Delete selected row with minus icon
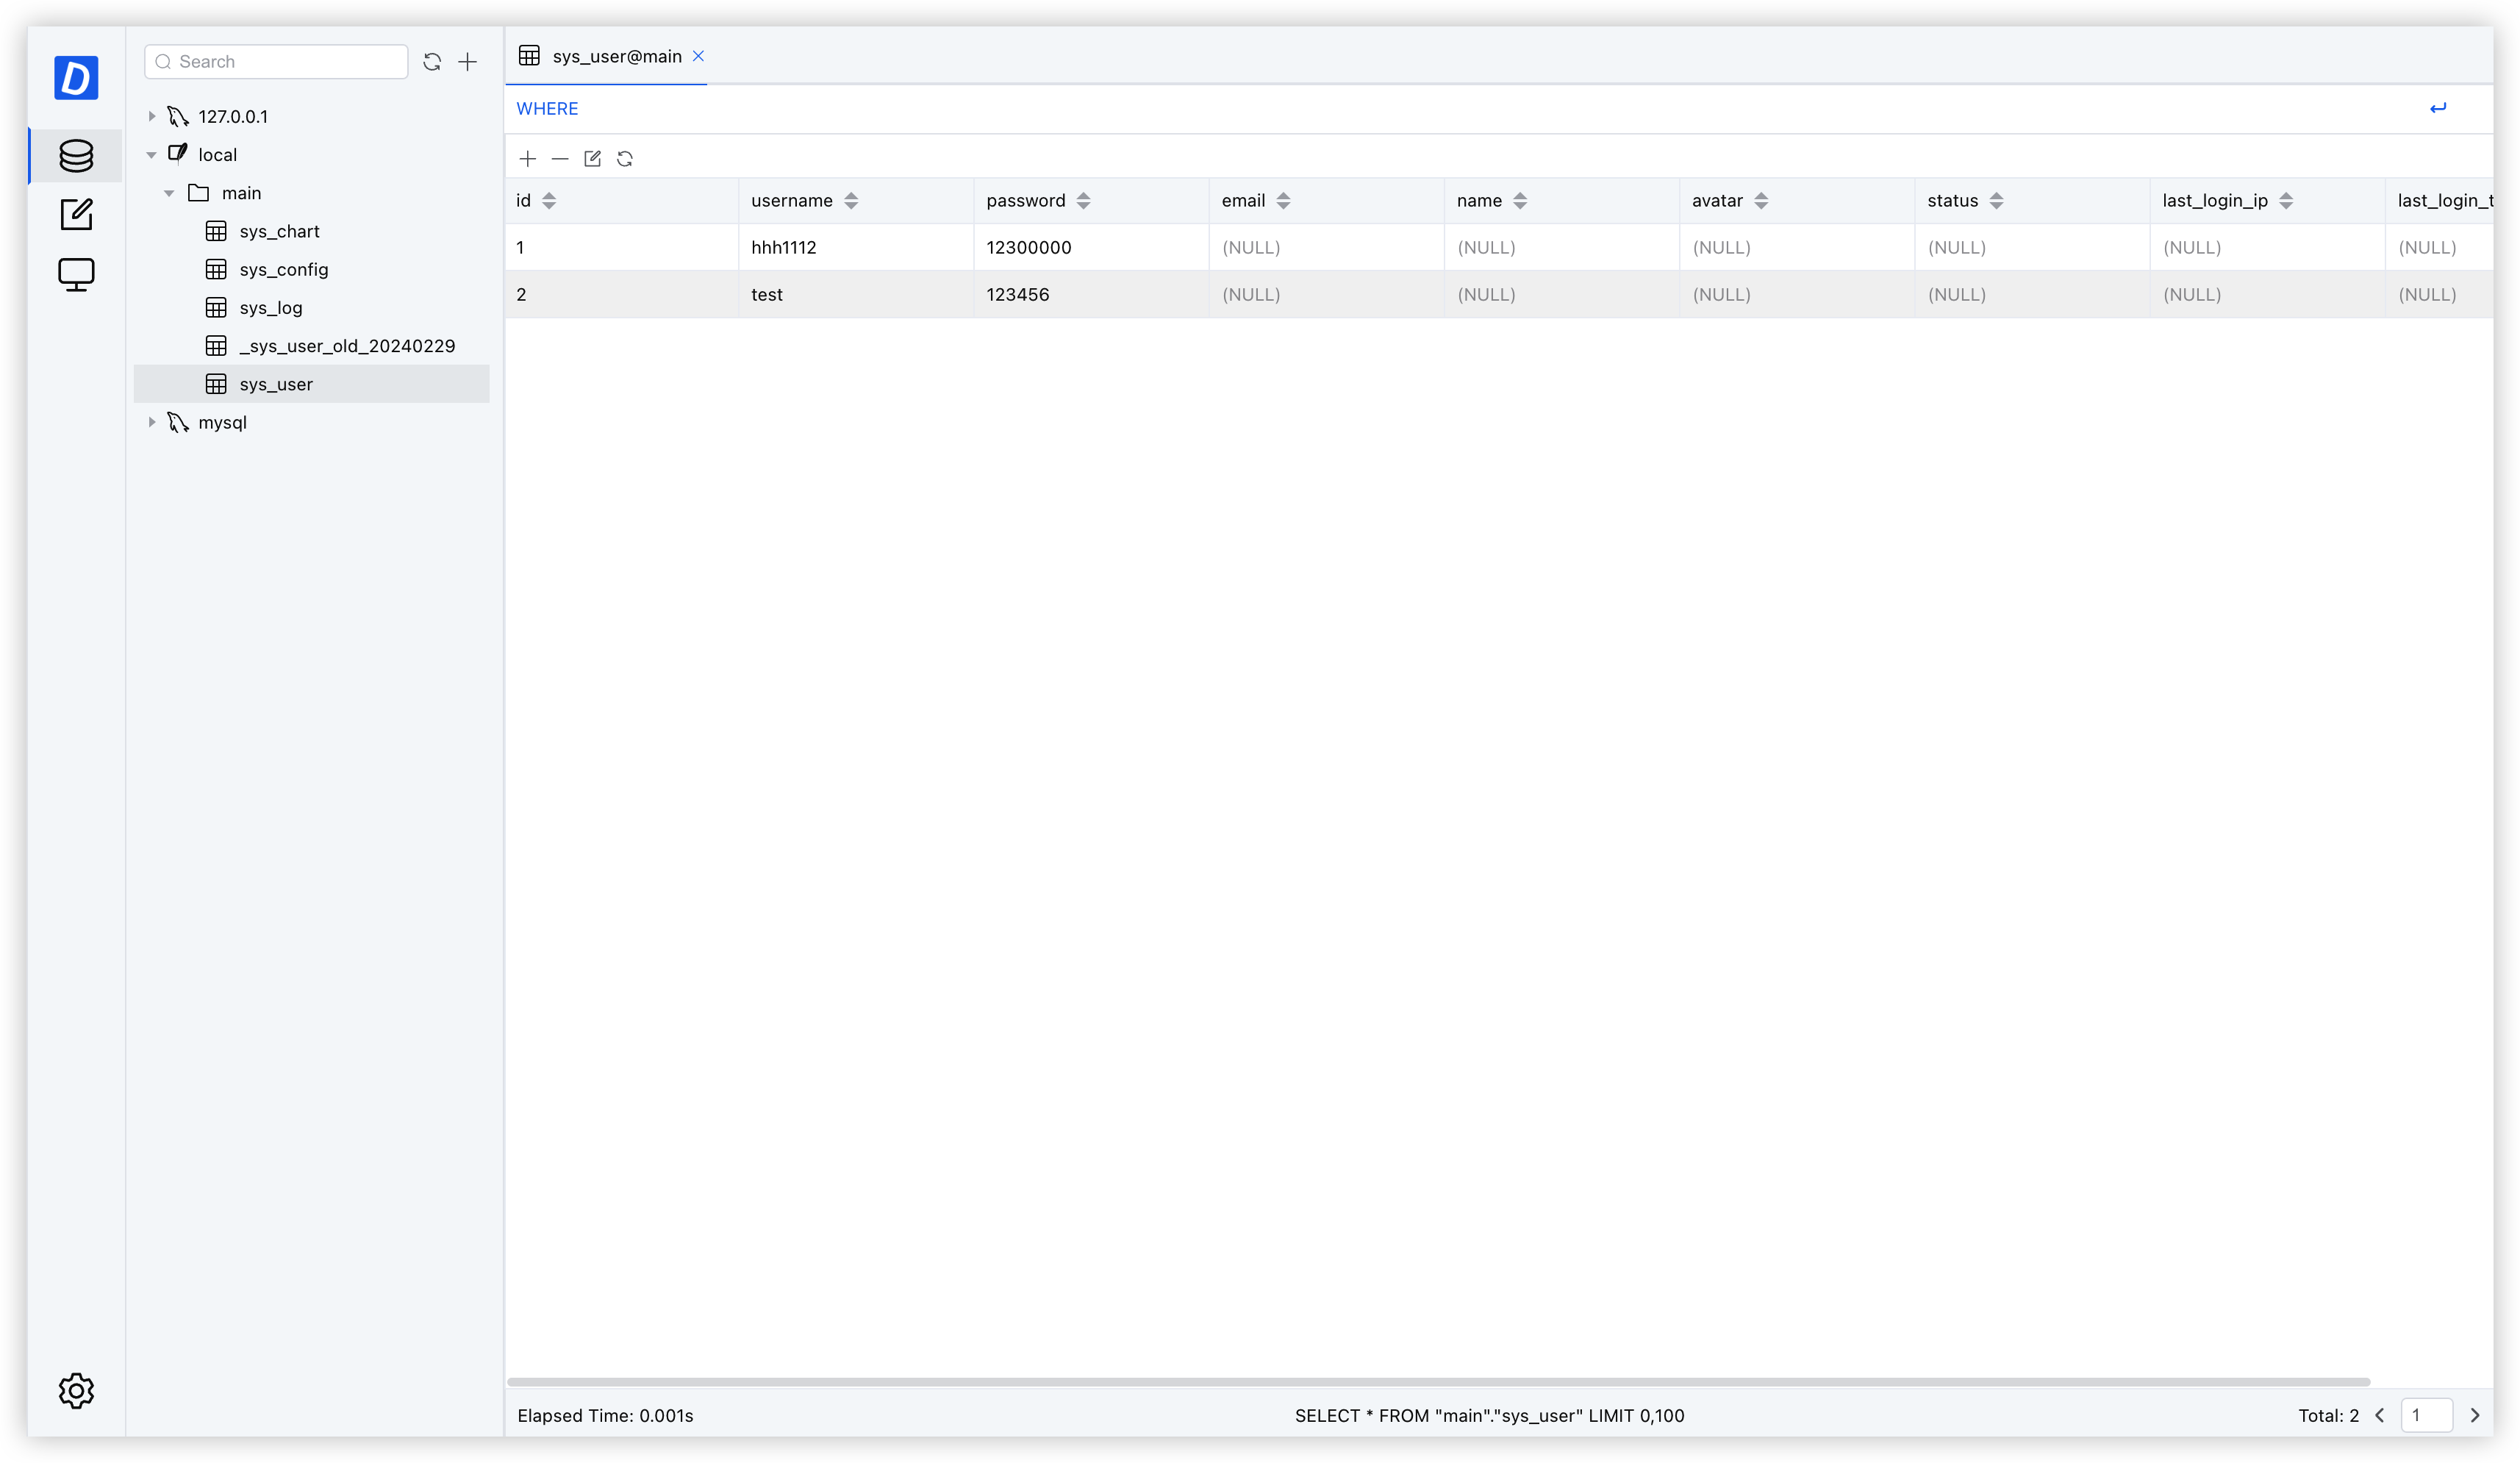 coord(560,159)
